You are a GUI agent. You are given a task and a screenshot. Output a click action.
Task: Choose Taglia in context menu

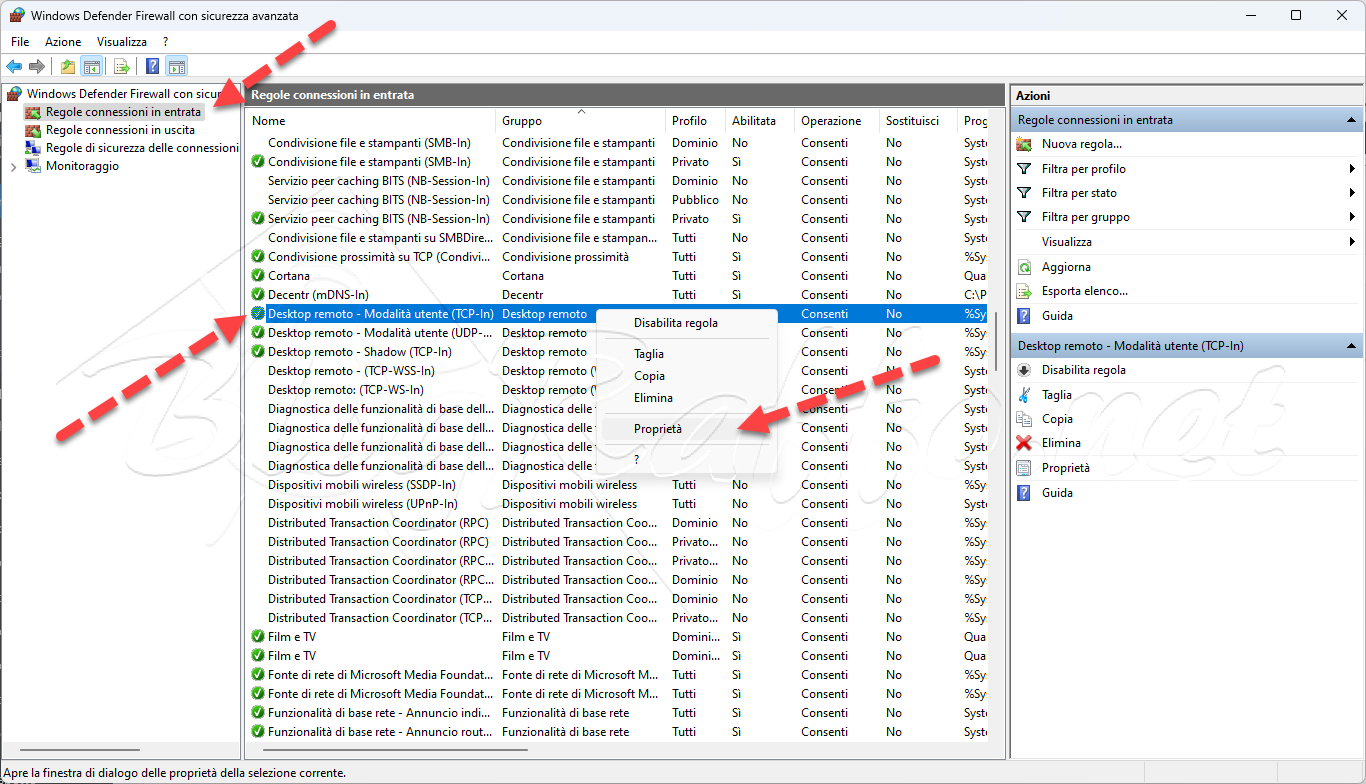coord(686,354)
